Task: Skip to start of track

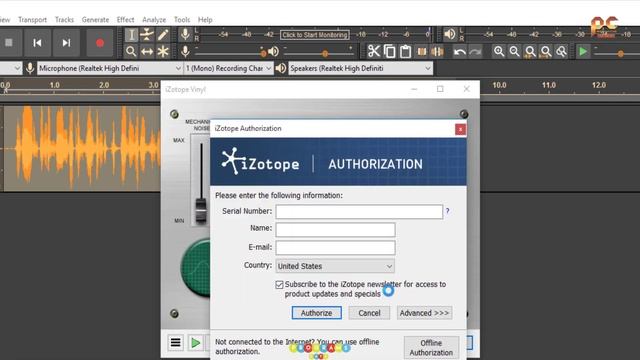Action: point(37,42)
